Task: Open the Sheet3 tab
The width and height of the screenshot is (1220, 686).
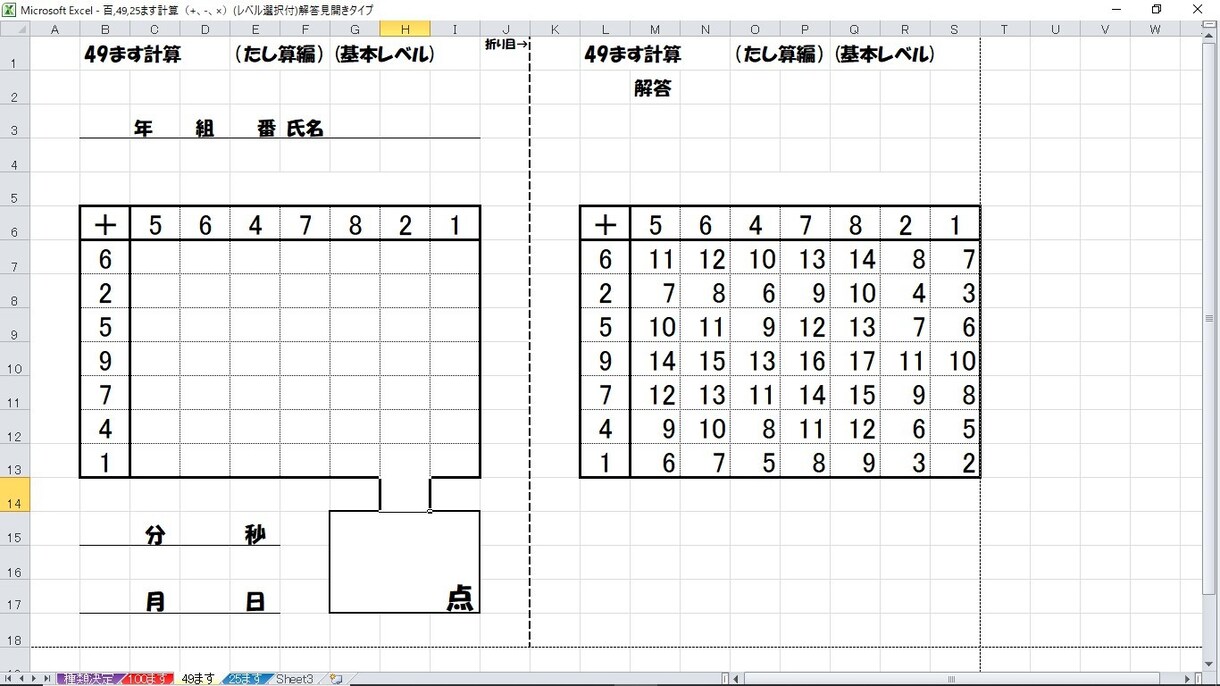Action: tap(294, 678)
